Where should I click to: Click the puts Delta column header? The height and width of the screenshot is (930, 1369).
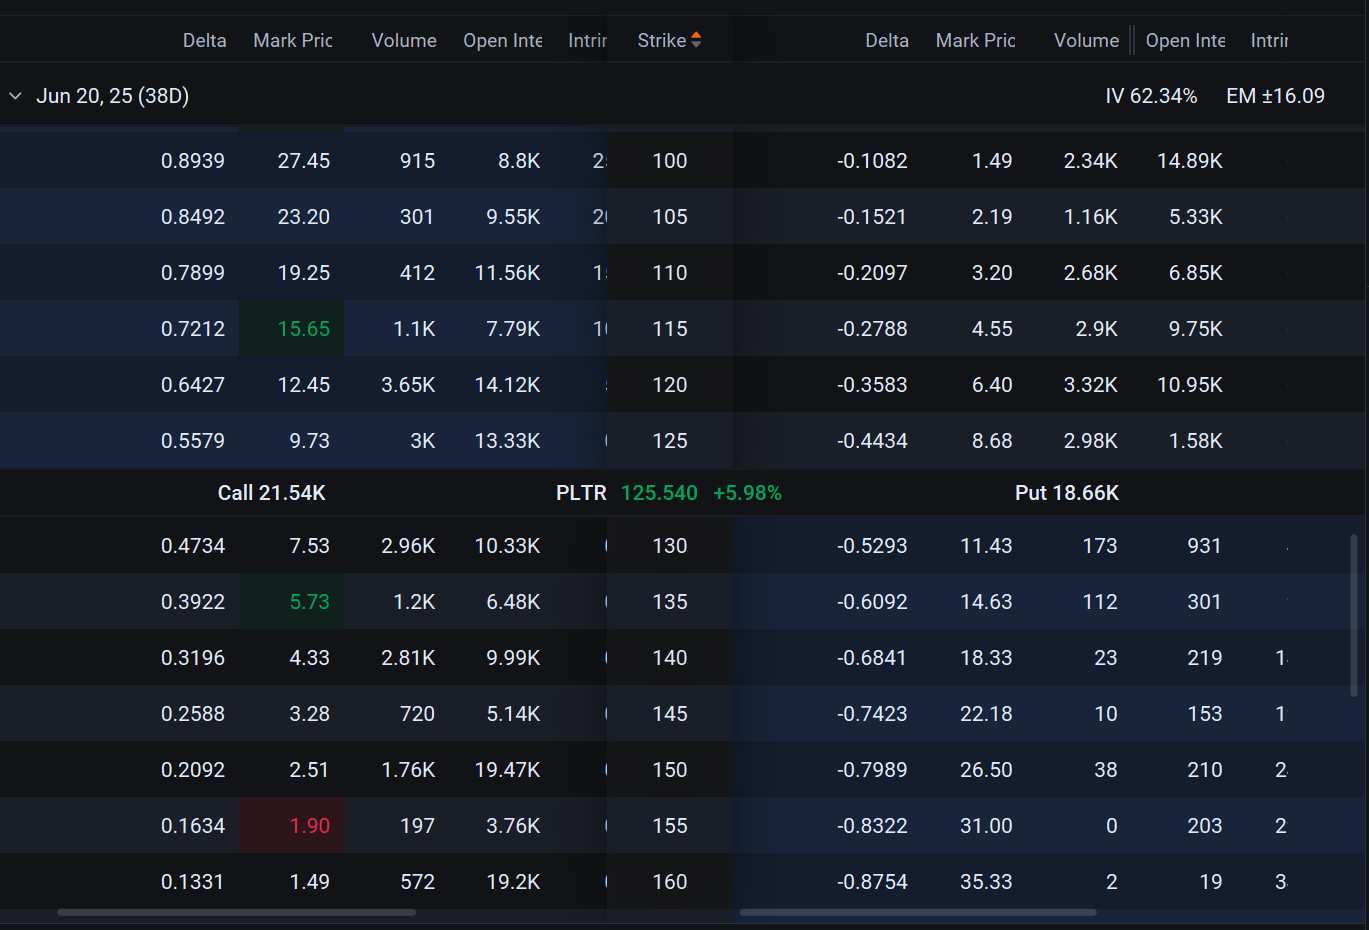click(887, 40)
